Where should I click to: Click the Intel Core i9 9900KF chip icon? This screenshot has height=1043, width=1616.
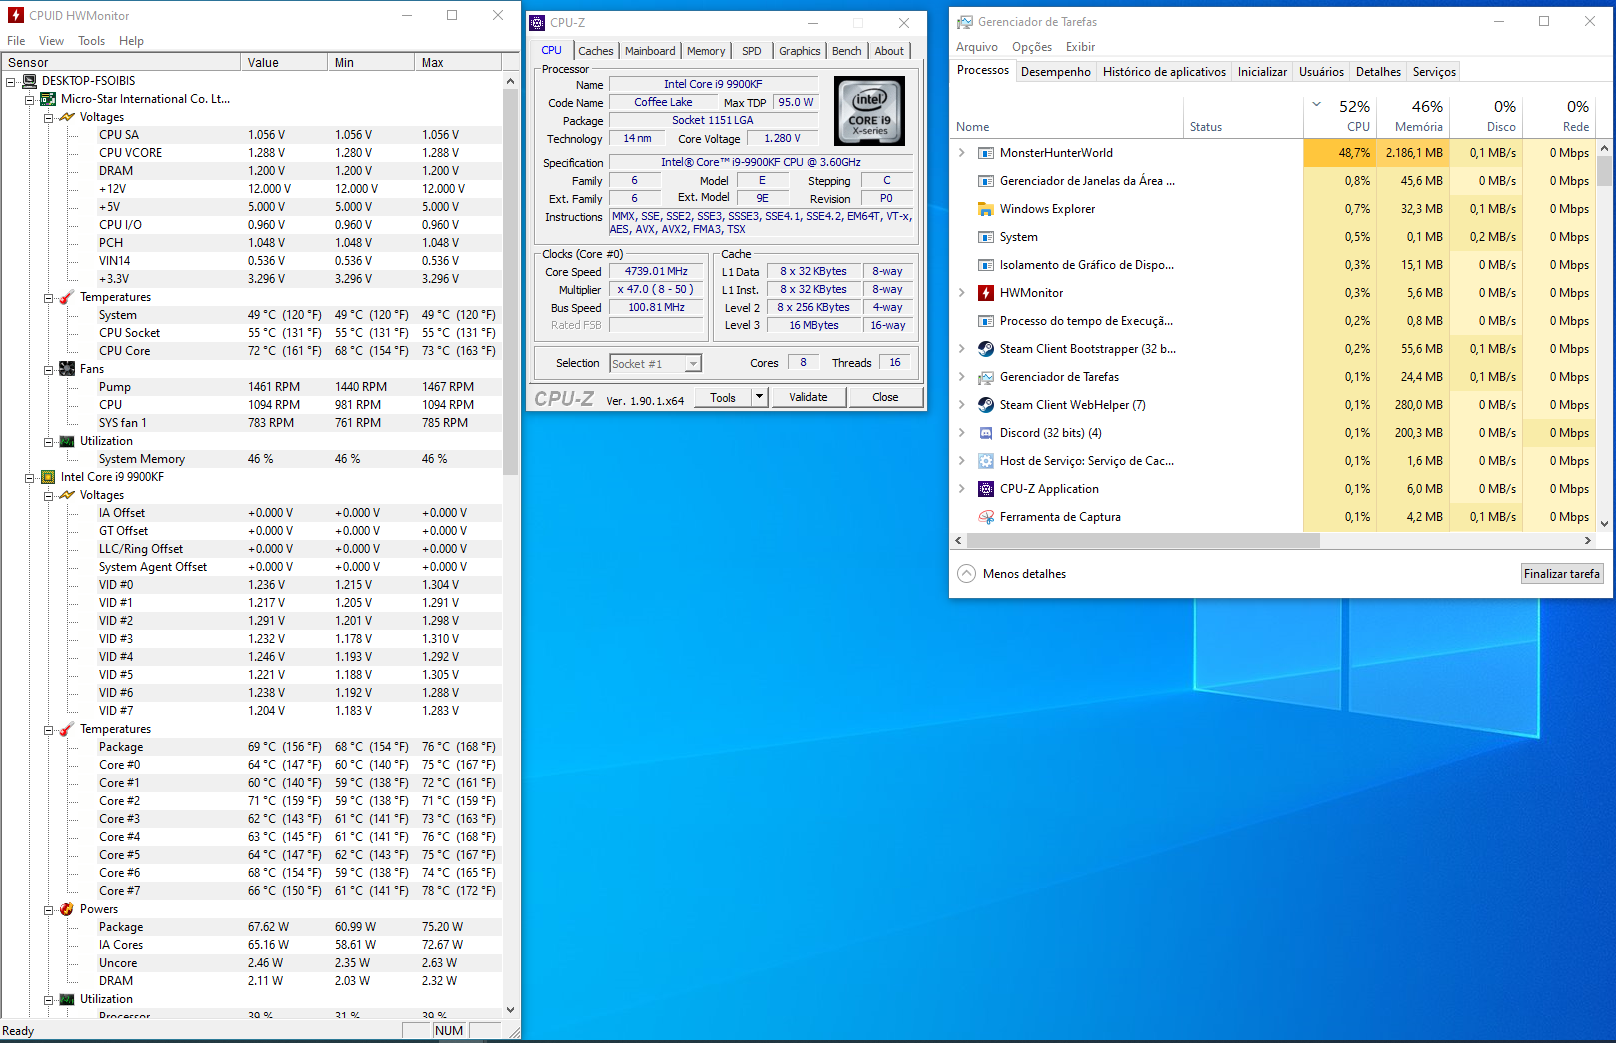click(x=48, y=477)
